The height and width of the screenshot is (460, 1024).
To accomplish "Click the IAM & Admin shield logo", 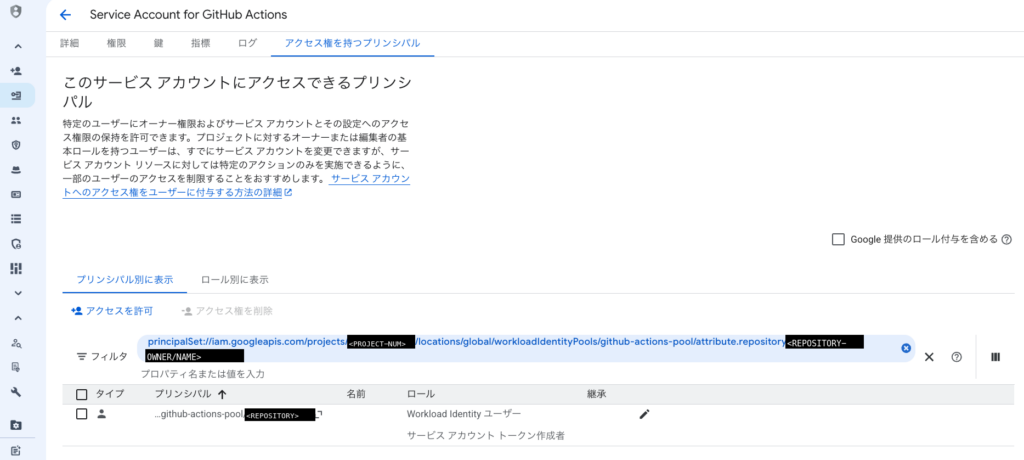I will (x=17, y=11).
